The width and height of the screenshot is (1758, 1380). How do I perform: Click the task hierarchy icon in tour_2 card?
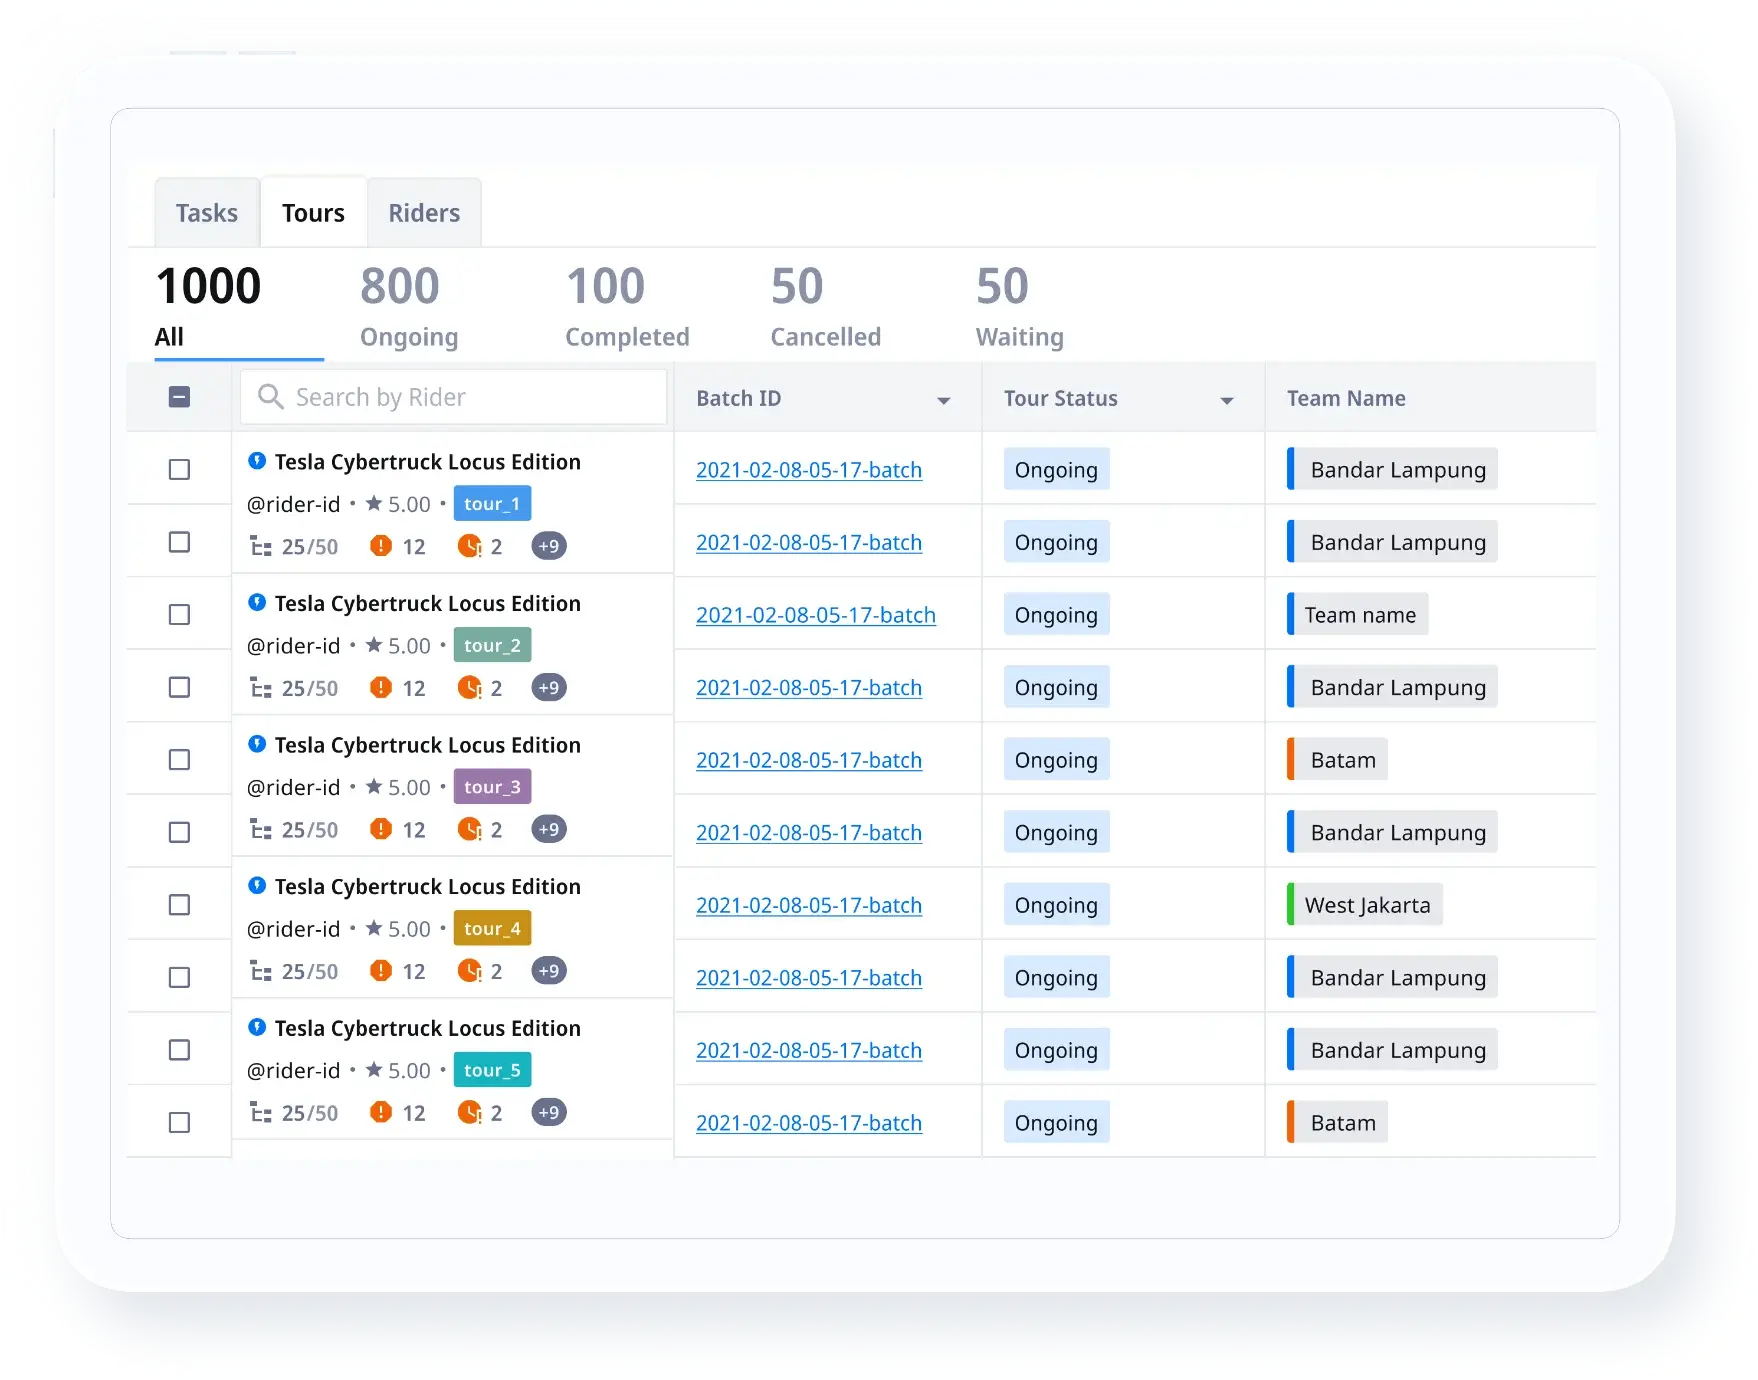261,688
